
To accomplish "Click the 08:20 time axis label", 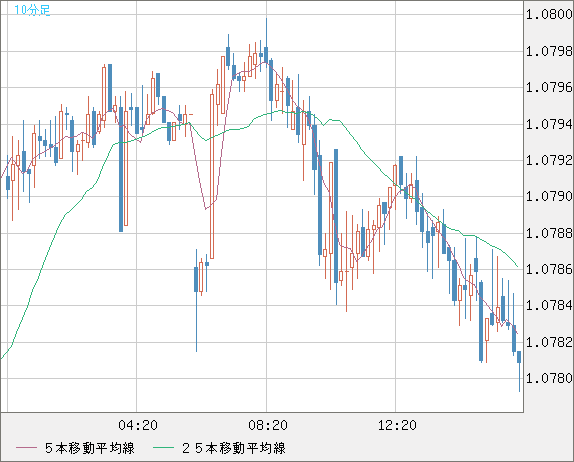I will [268, 425].
